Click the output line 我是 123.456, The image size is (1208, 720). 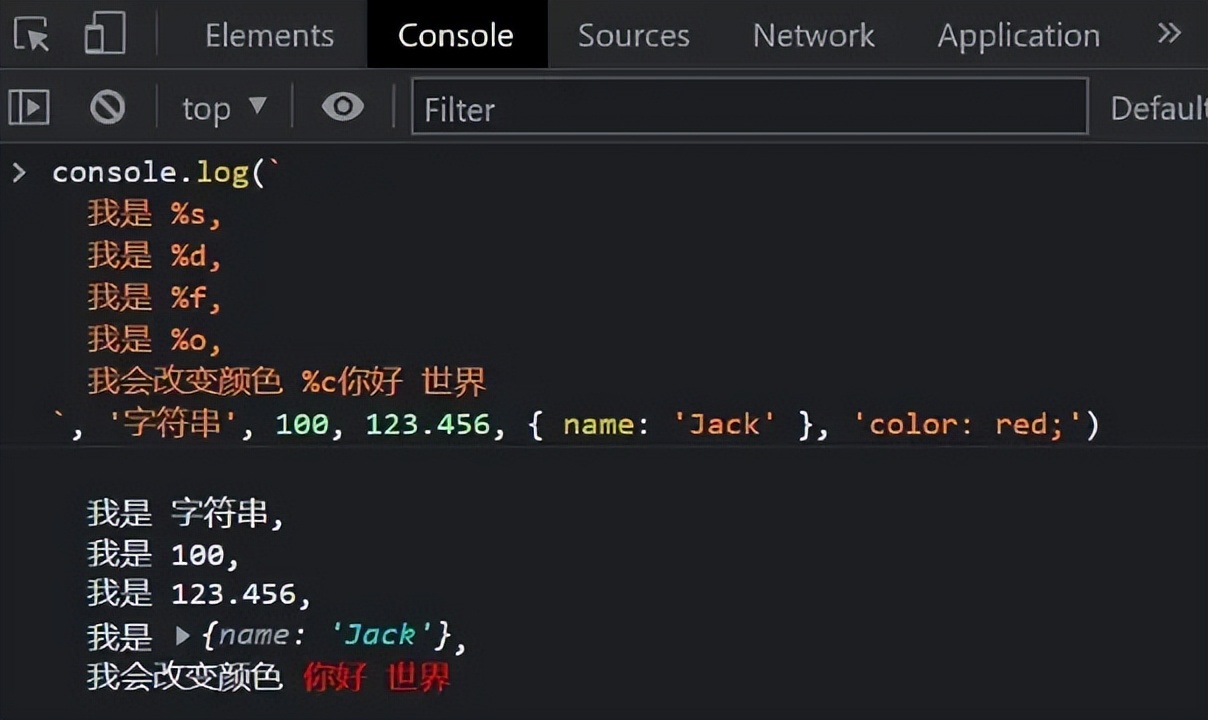click(199, 594)
